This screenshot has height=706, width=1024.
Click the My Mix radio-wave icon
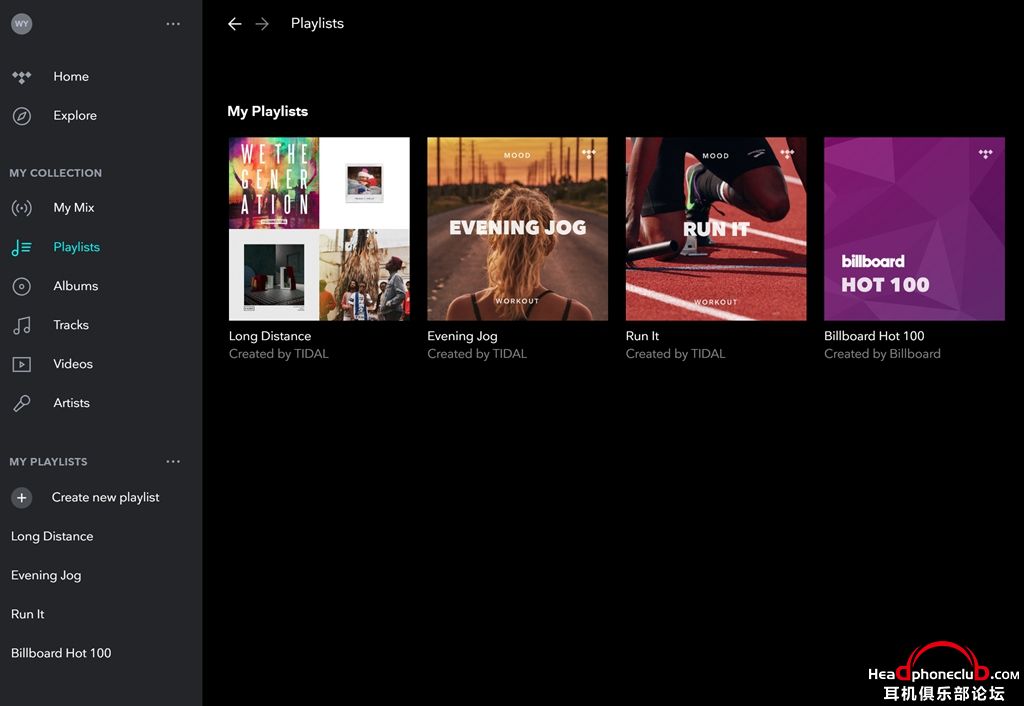22,208
